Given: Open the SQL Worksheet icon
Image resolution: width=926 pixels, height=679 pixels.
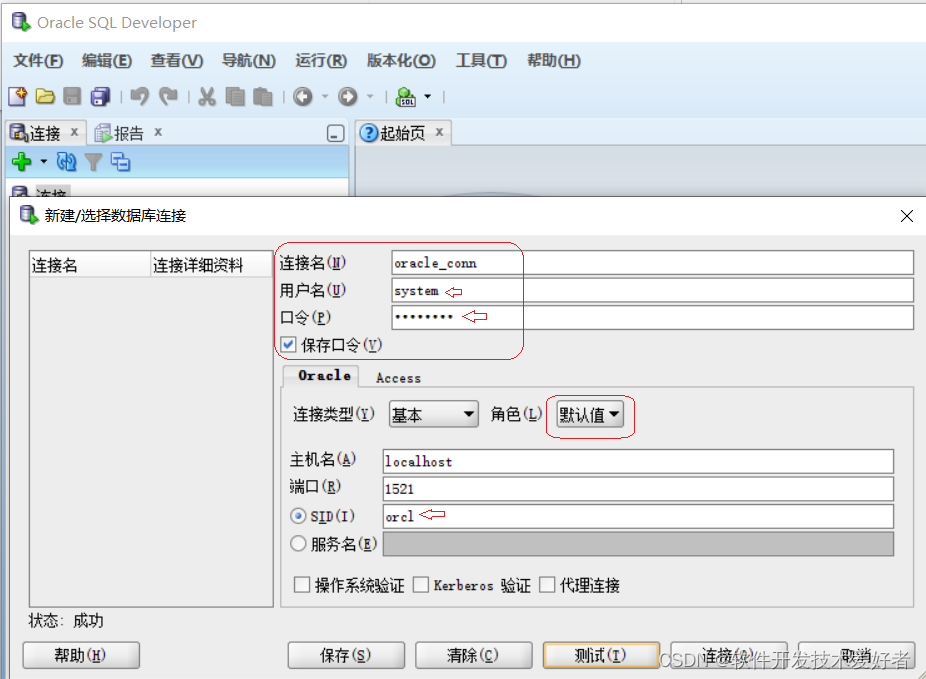Looking at the screenshot, I should click(x=406, y=96).
